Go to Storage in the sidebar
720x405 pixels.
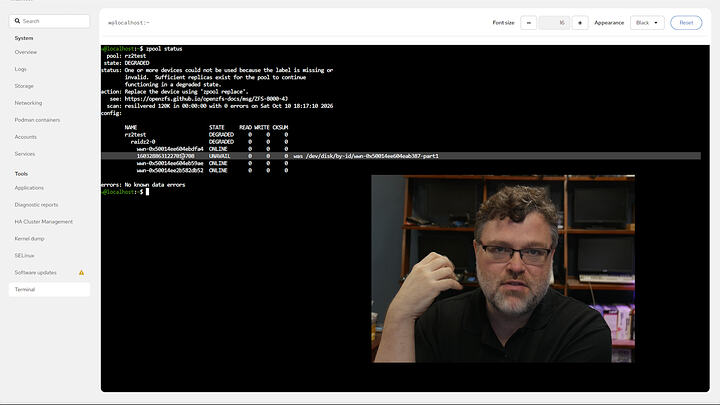click(x=24, y=86)
